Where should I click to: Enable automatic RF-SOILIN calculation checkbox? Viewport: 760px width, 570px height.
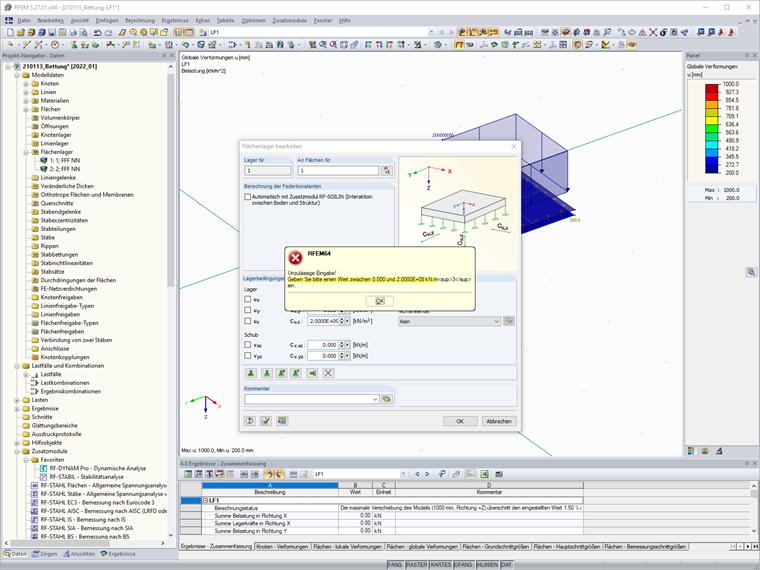pyautogui.click(x=248, y=197)
